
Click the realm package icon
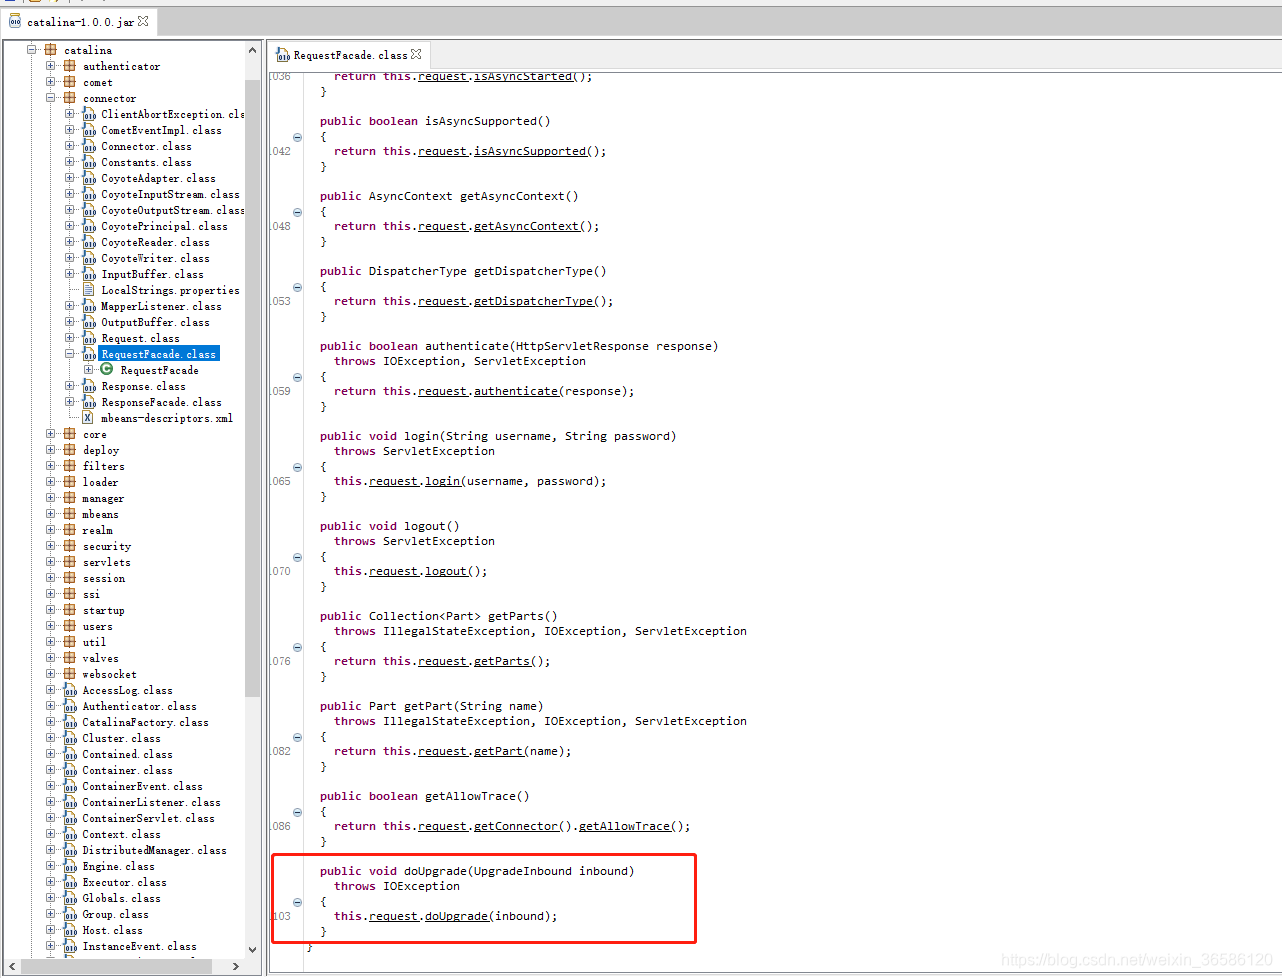pyautogui.click(x=70, y=530)
